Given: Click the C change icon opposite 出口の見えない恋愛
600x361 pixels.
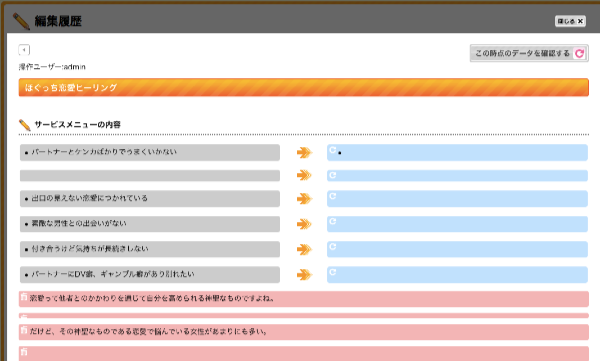Looking at the screenshot, I should tap(333, 196).
